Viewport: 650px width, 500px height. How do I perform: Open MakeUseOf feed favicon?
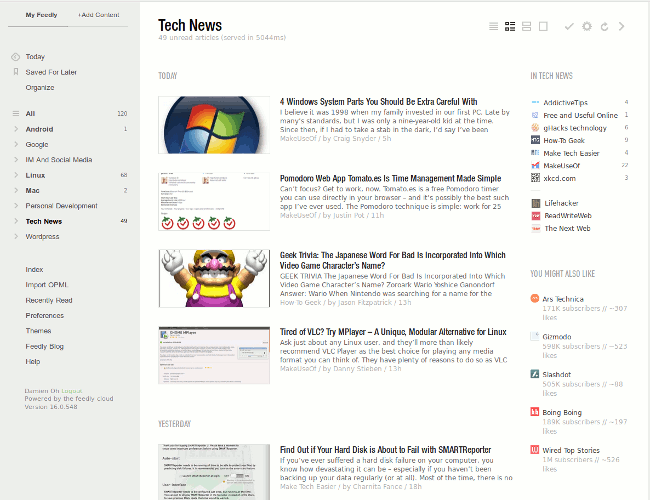(x=535, y=165)
